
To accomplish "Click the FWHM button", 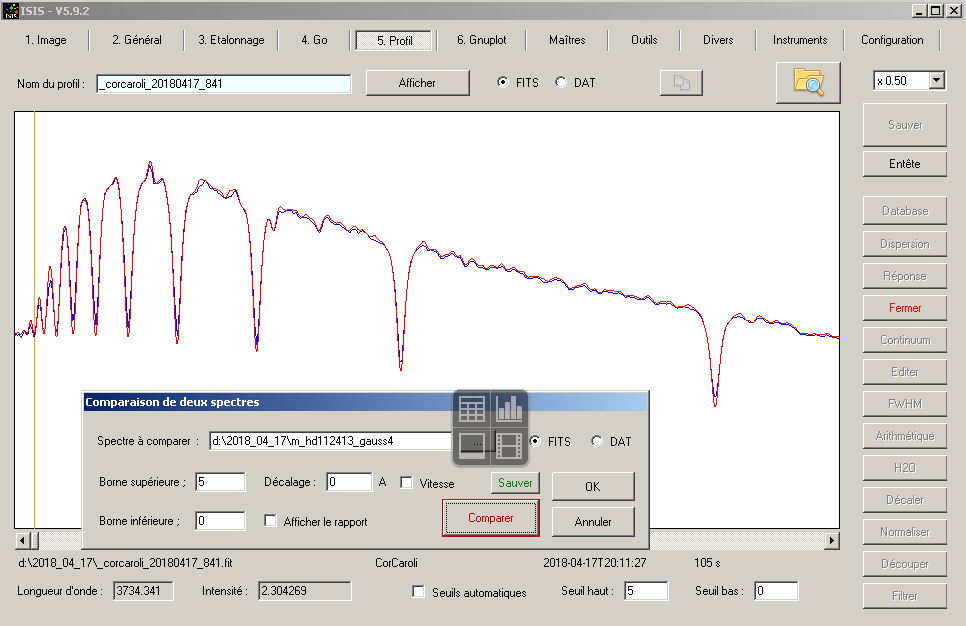I will point(904,404).
